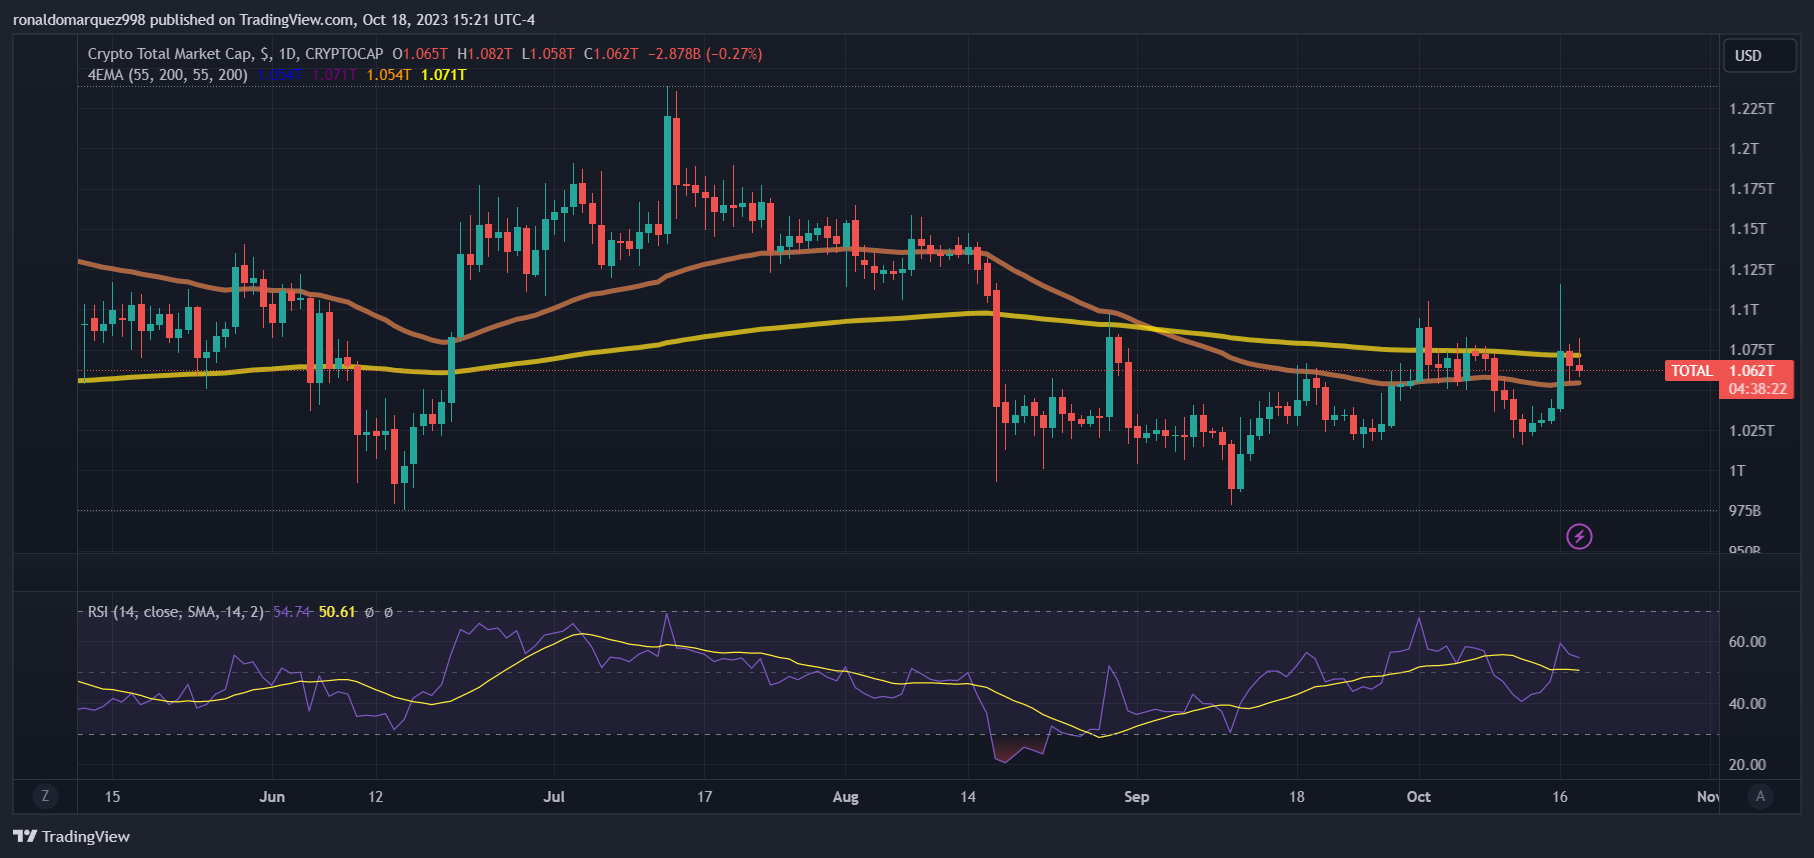Click the orange 4EMA value 1.054T
The width and height of the screenshot is (1814, 858).
click(389, 75)
